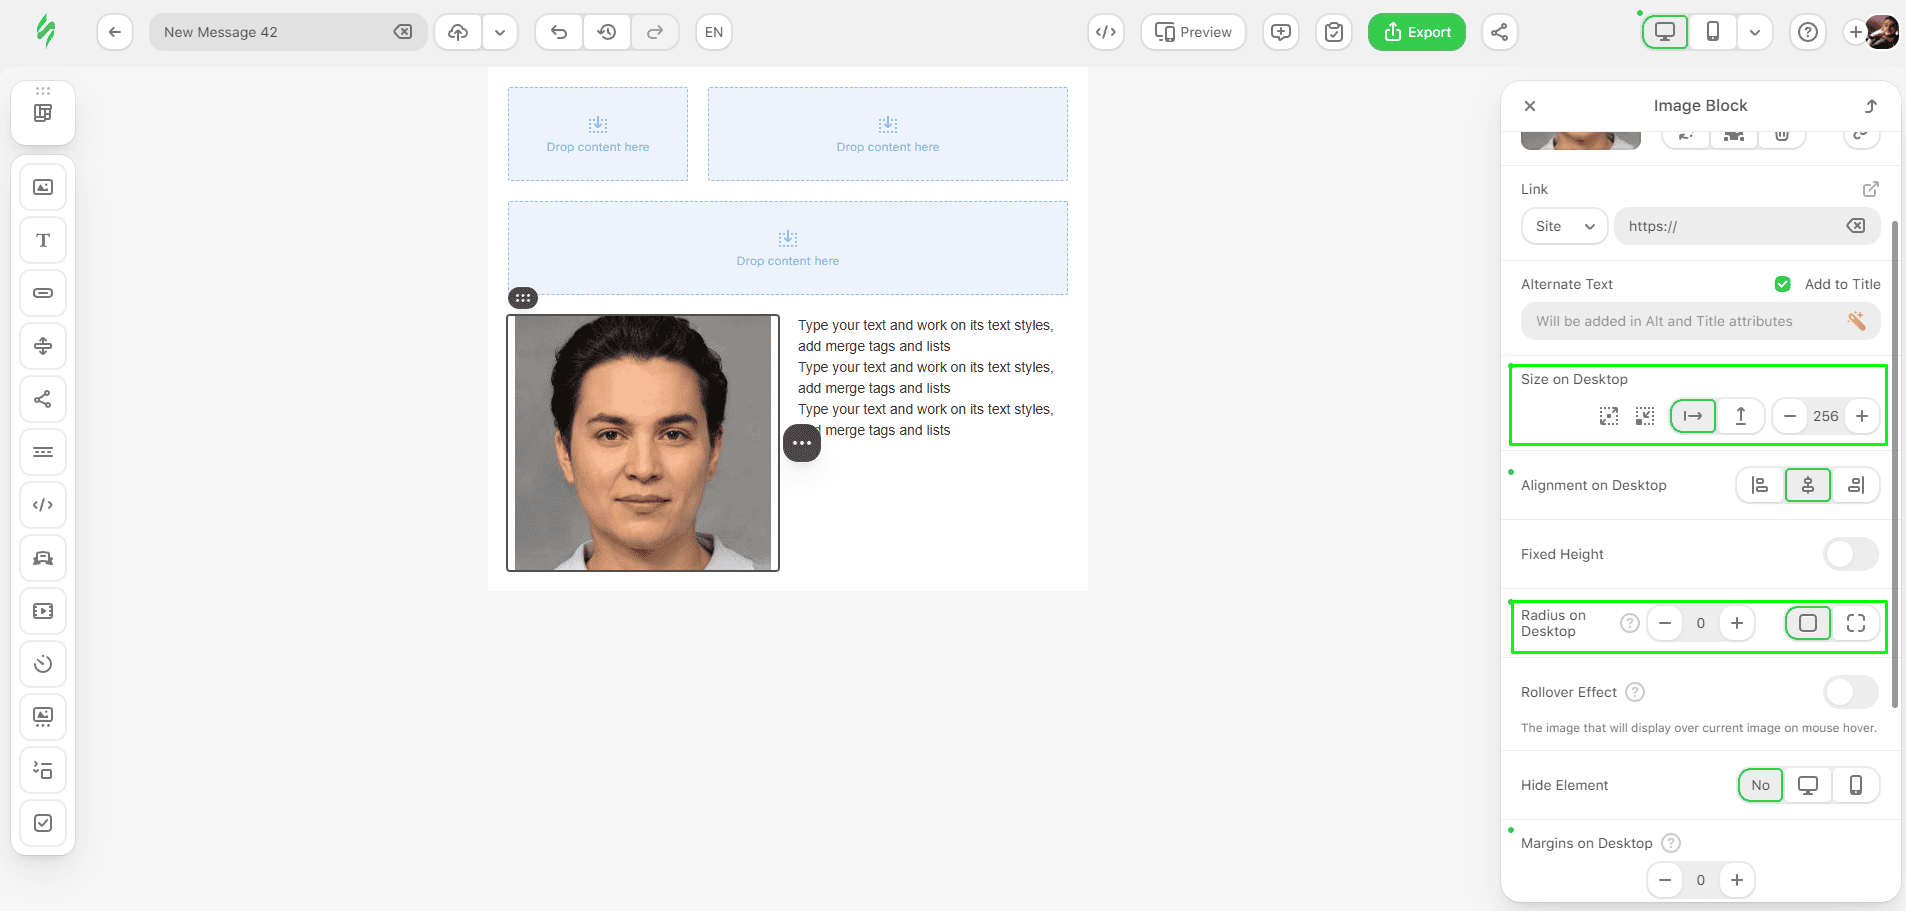Close the Image Block panel

click(1530, 106)
